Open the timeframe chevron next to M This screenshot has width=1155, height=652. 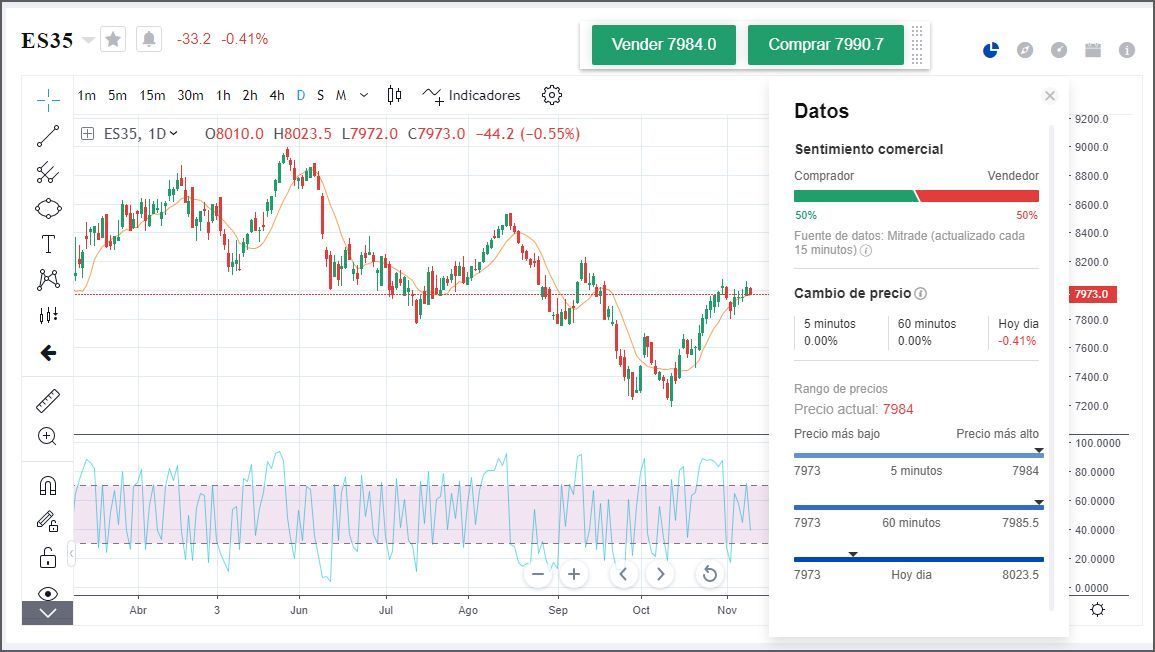tap(363, 95)
